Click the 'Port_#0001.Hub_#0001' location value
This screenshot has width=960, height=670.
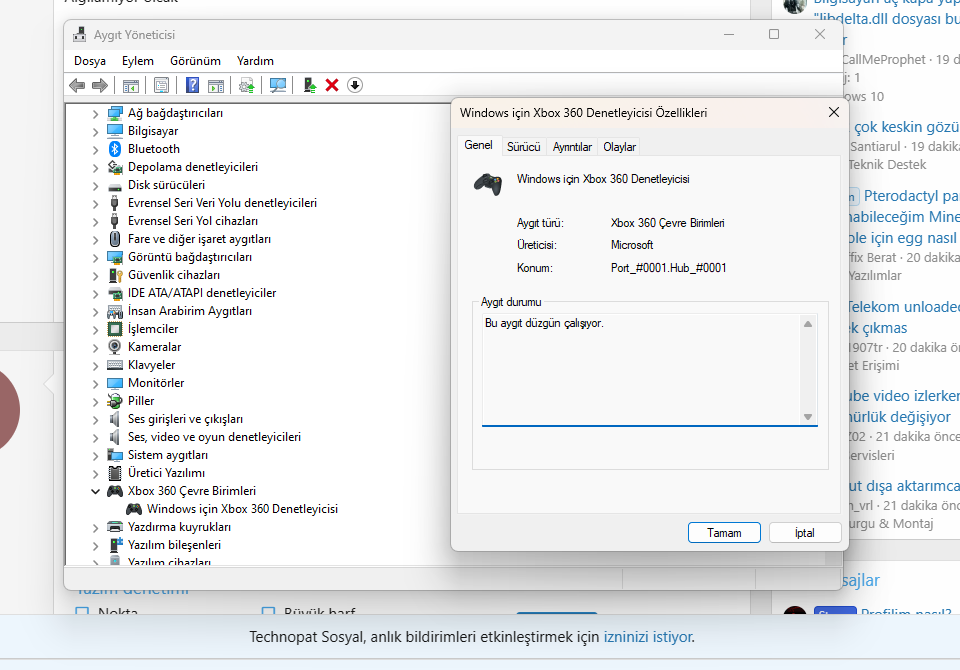click(x=669, y=268)
